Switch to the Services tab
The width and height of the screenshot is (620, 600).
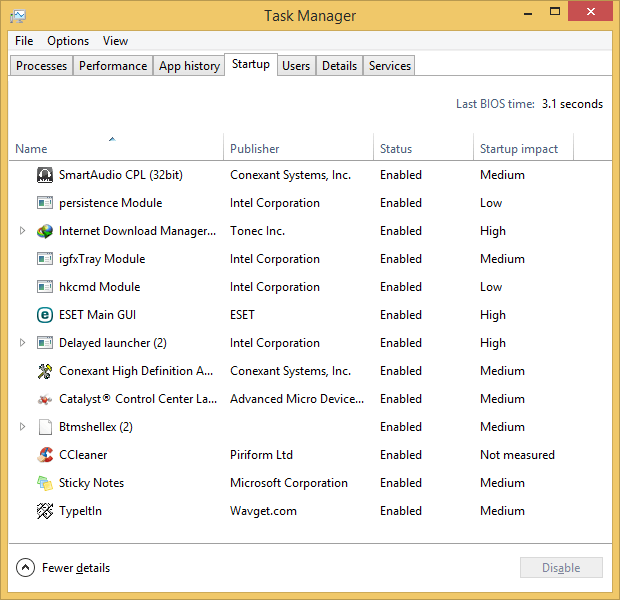pos(389,66)
